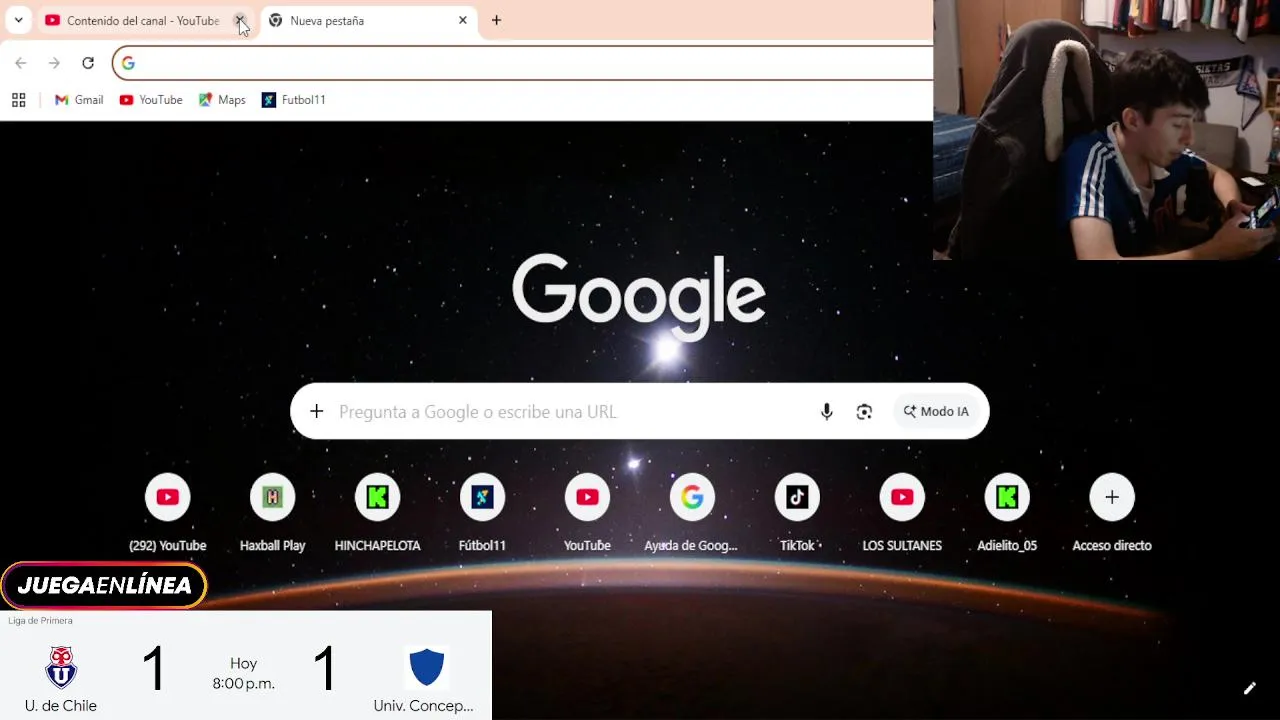1280x720 pixels.
Task: Close the Contenido del canal YouTube tab
Action: coord(240,20)
